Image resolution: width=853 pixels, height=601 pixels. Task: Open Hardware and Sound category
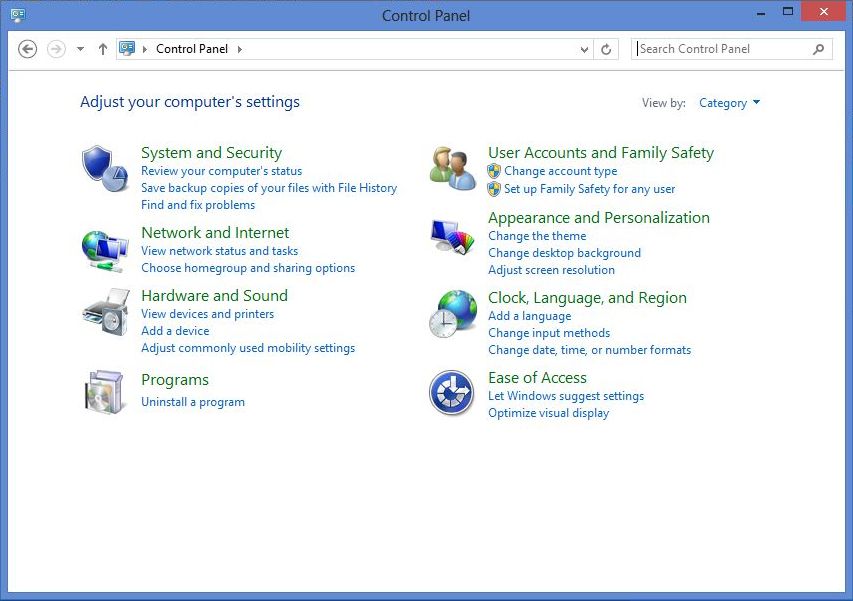pos(214,295)
